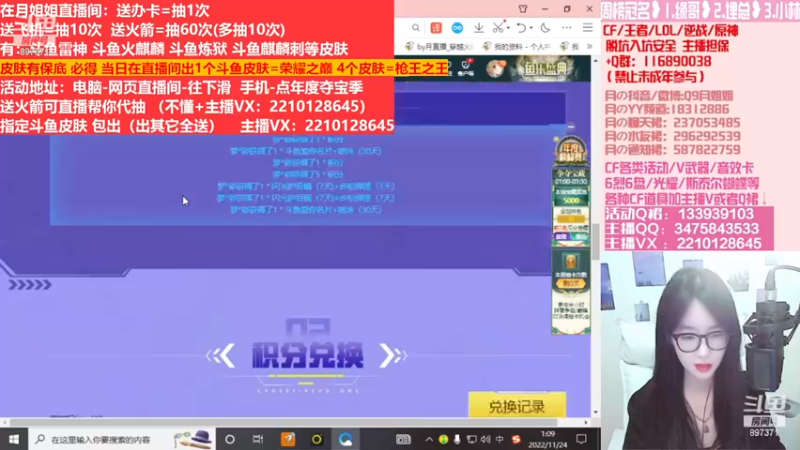This screenshot has height=450, width=800.
Task: Click the 年度嘉年华 floating badge
Action: [570, 152]
